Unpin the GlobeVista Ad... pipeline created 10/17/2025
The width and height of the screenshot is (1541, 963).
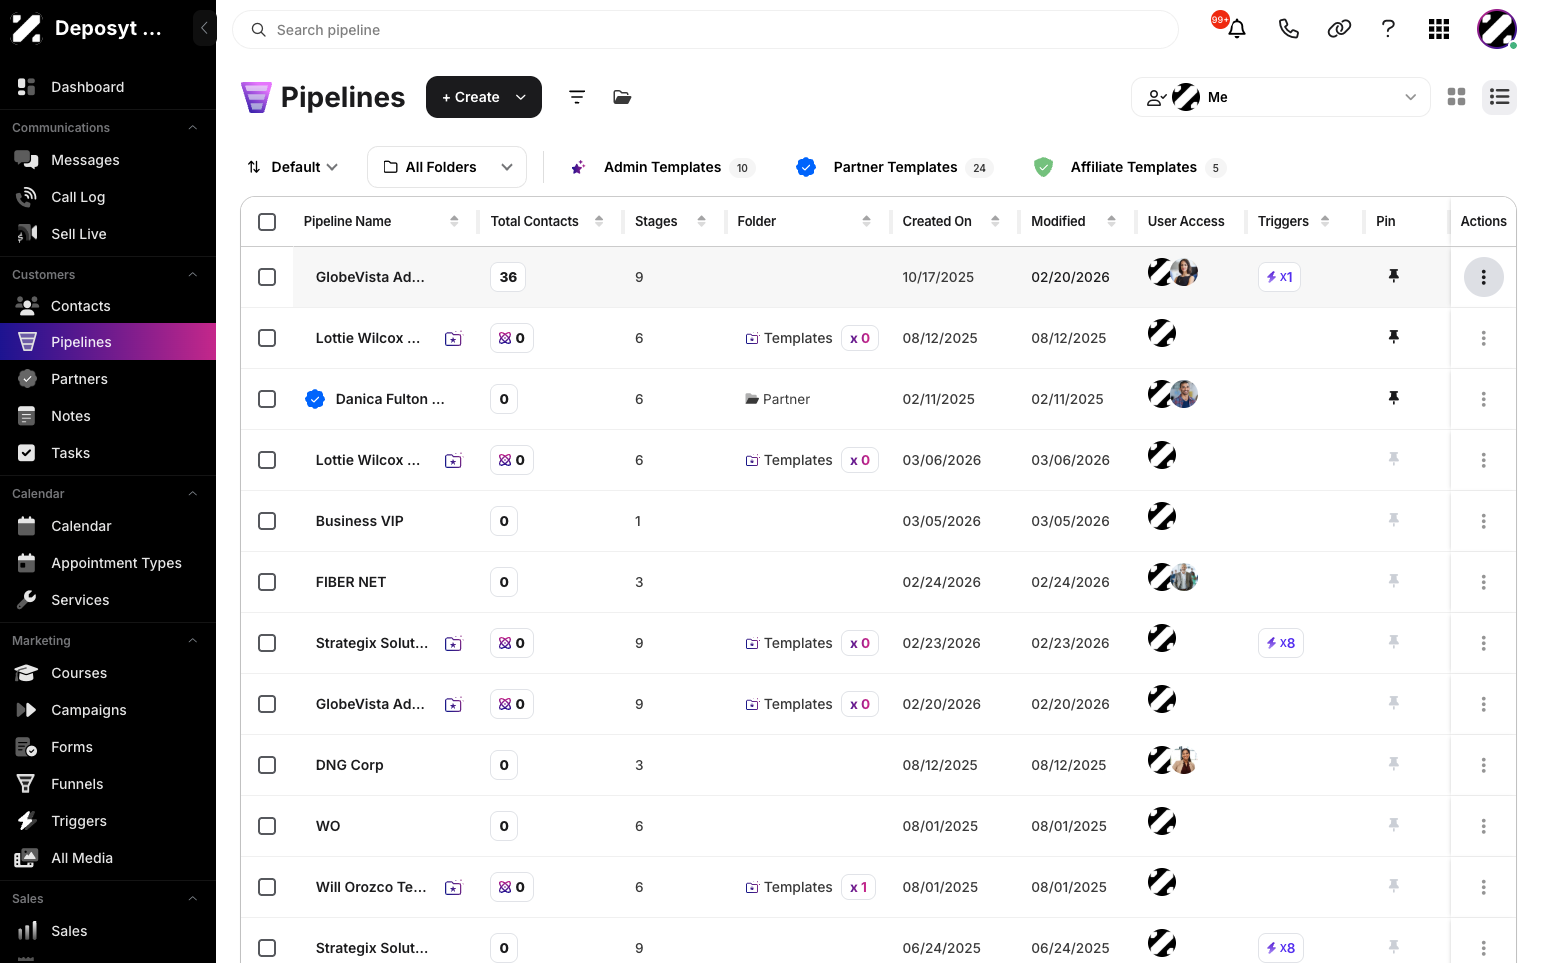click(x=1393, y=276)
